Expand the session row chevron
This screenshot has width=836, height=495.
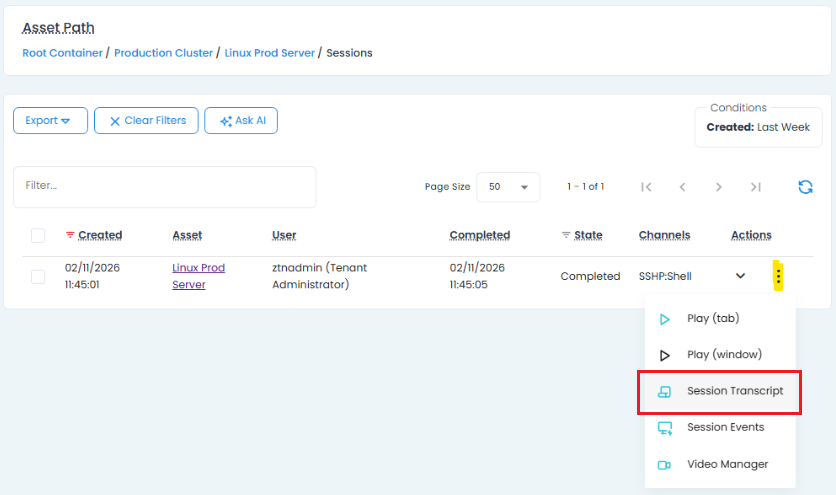(740, 276)
